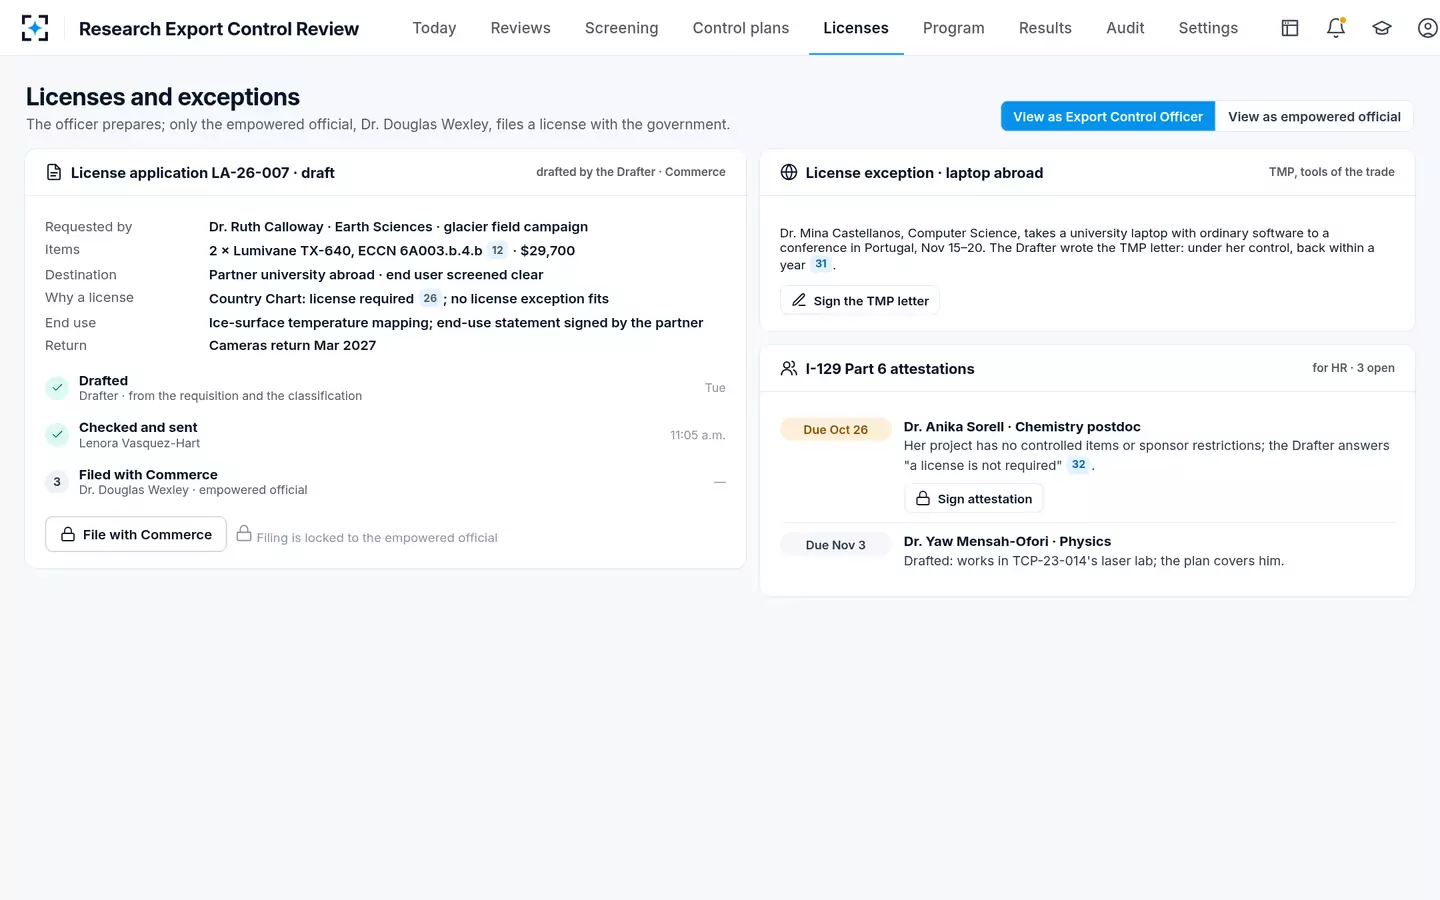Open the Audit tab
This screenshot has height=900, width=1440.
(x=1125, y=28)
